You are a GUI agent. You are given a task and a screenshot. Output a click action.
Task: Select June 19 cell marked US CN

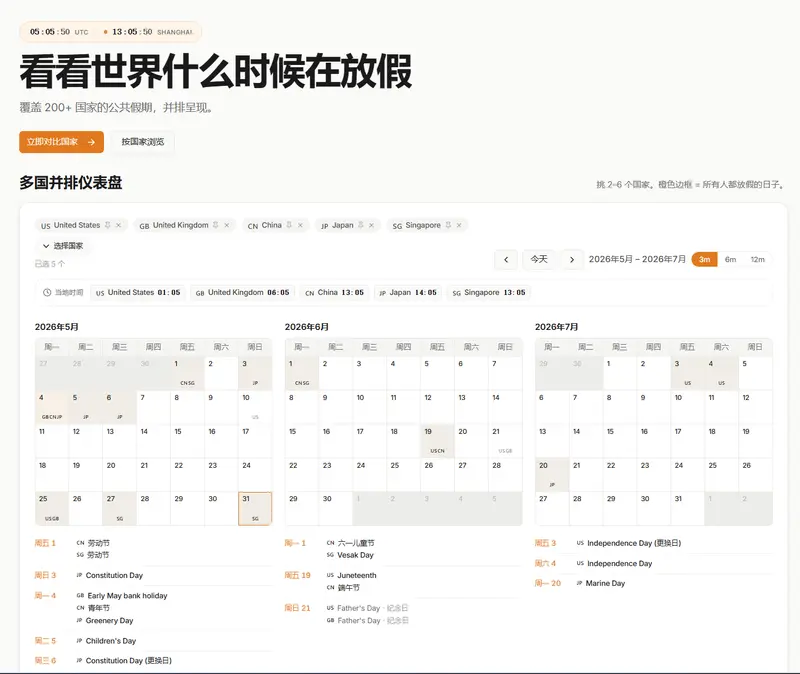[437, 441]
